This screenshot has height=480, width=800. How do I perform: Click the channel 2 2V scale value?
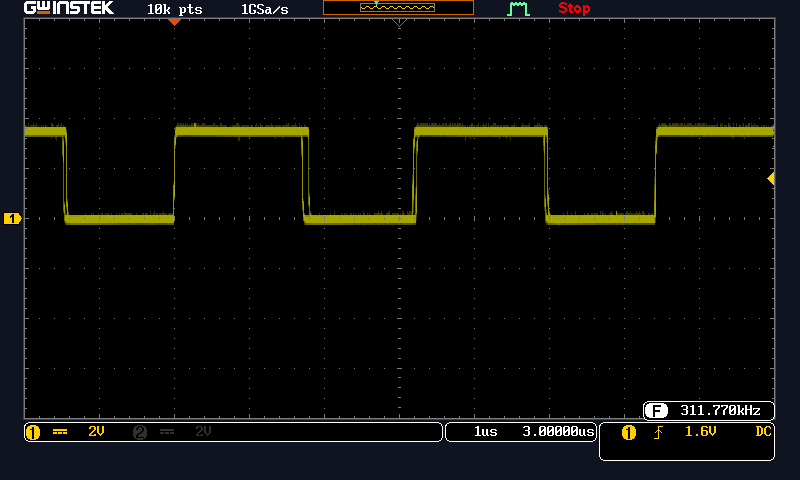(203, 432)
